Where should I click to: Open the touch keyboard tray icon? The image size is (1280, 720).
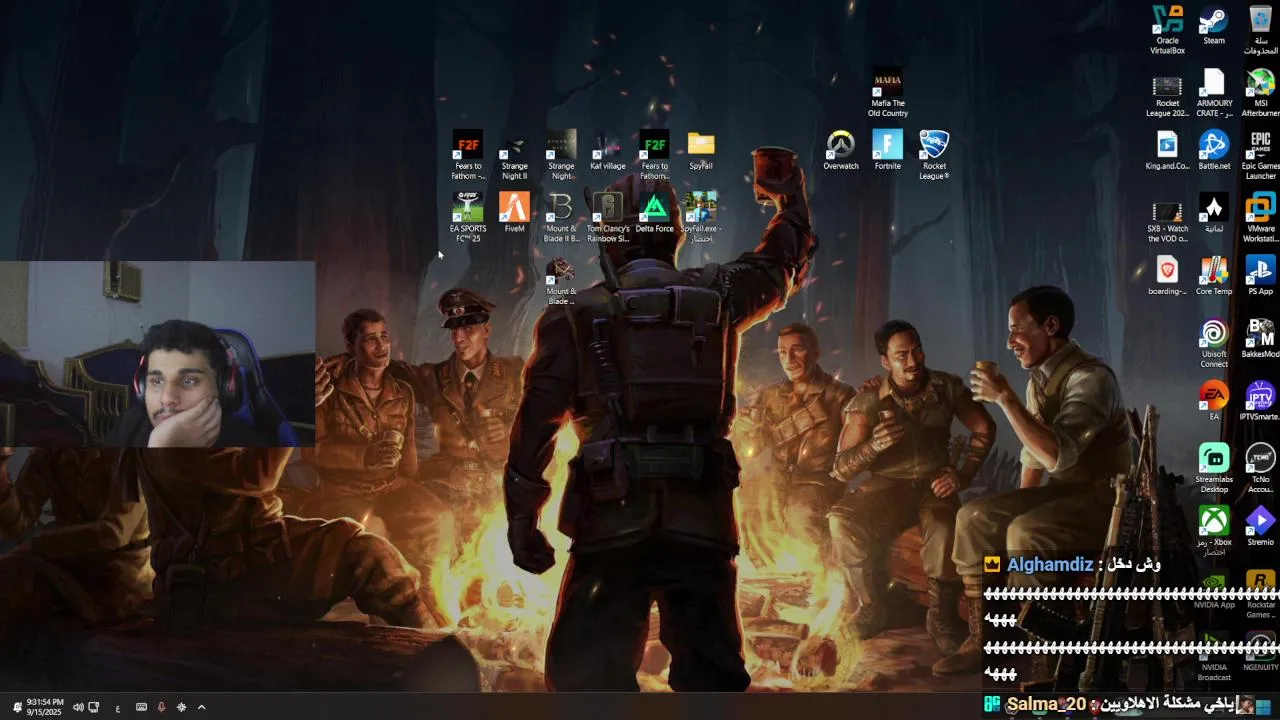coord(141,707)
